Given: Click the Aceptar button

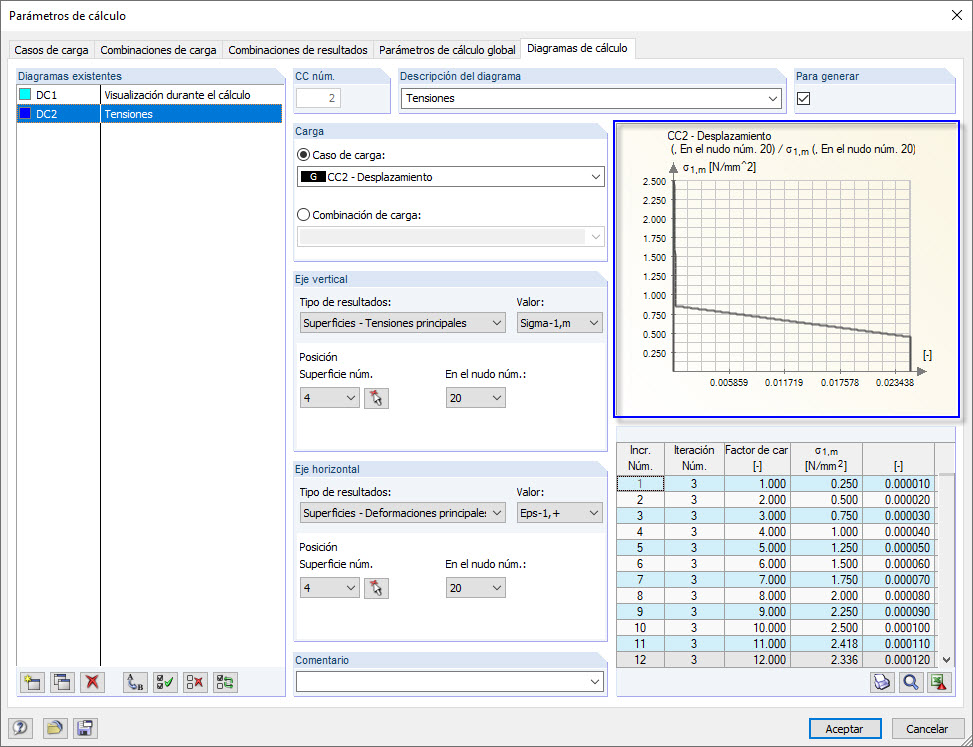Looking at the screenshot, I should pos(845,728).
